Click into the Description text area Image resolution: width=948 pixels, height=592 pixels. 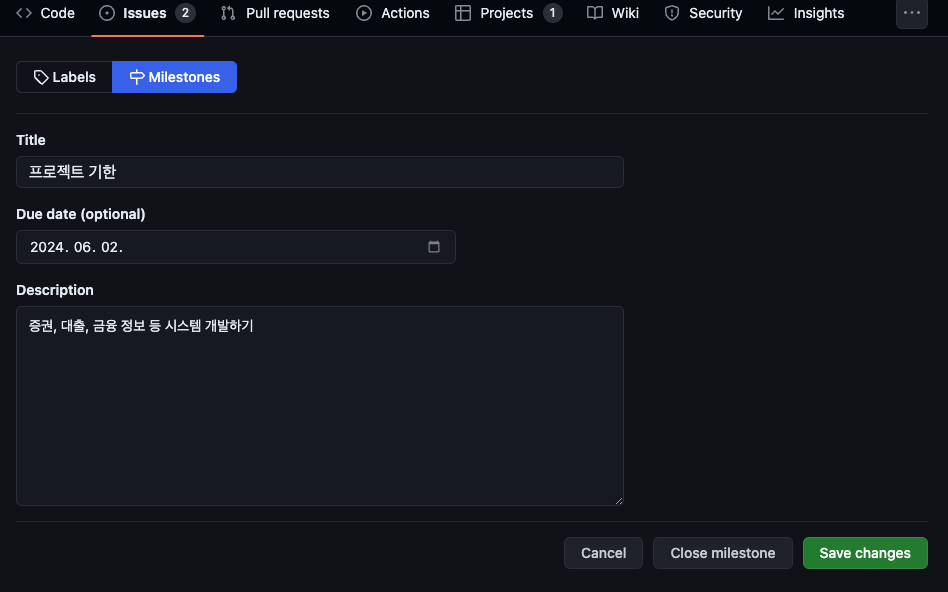(320, 406)
